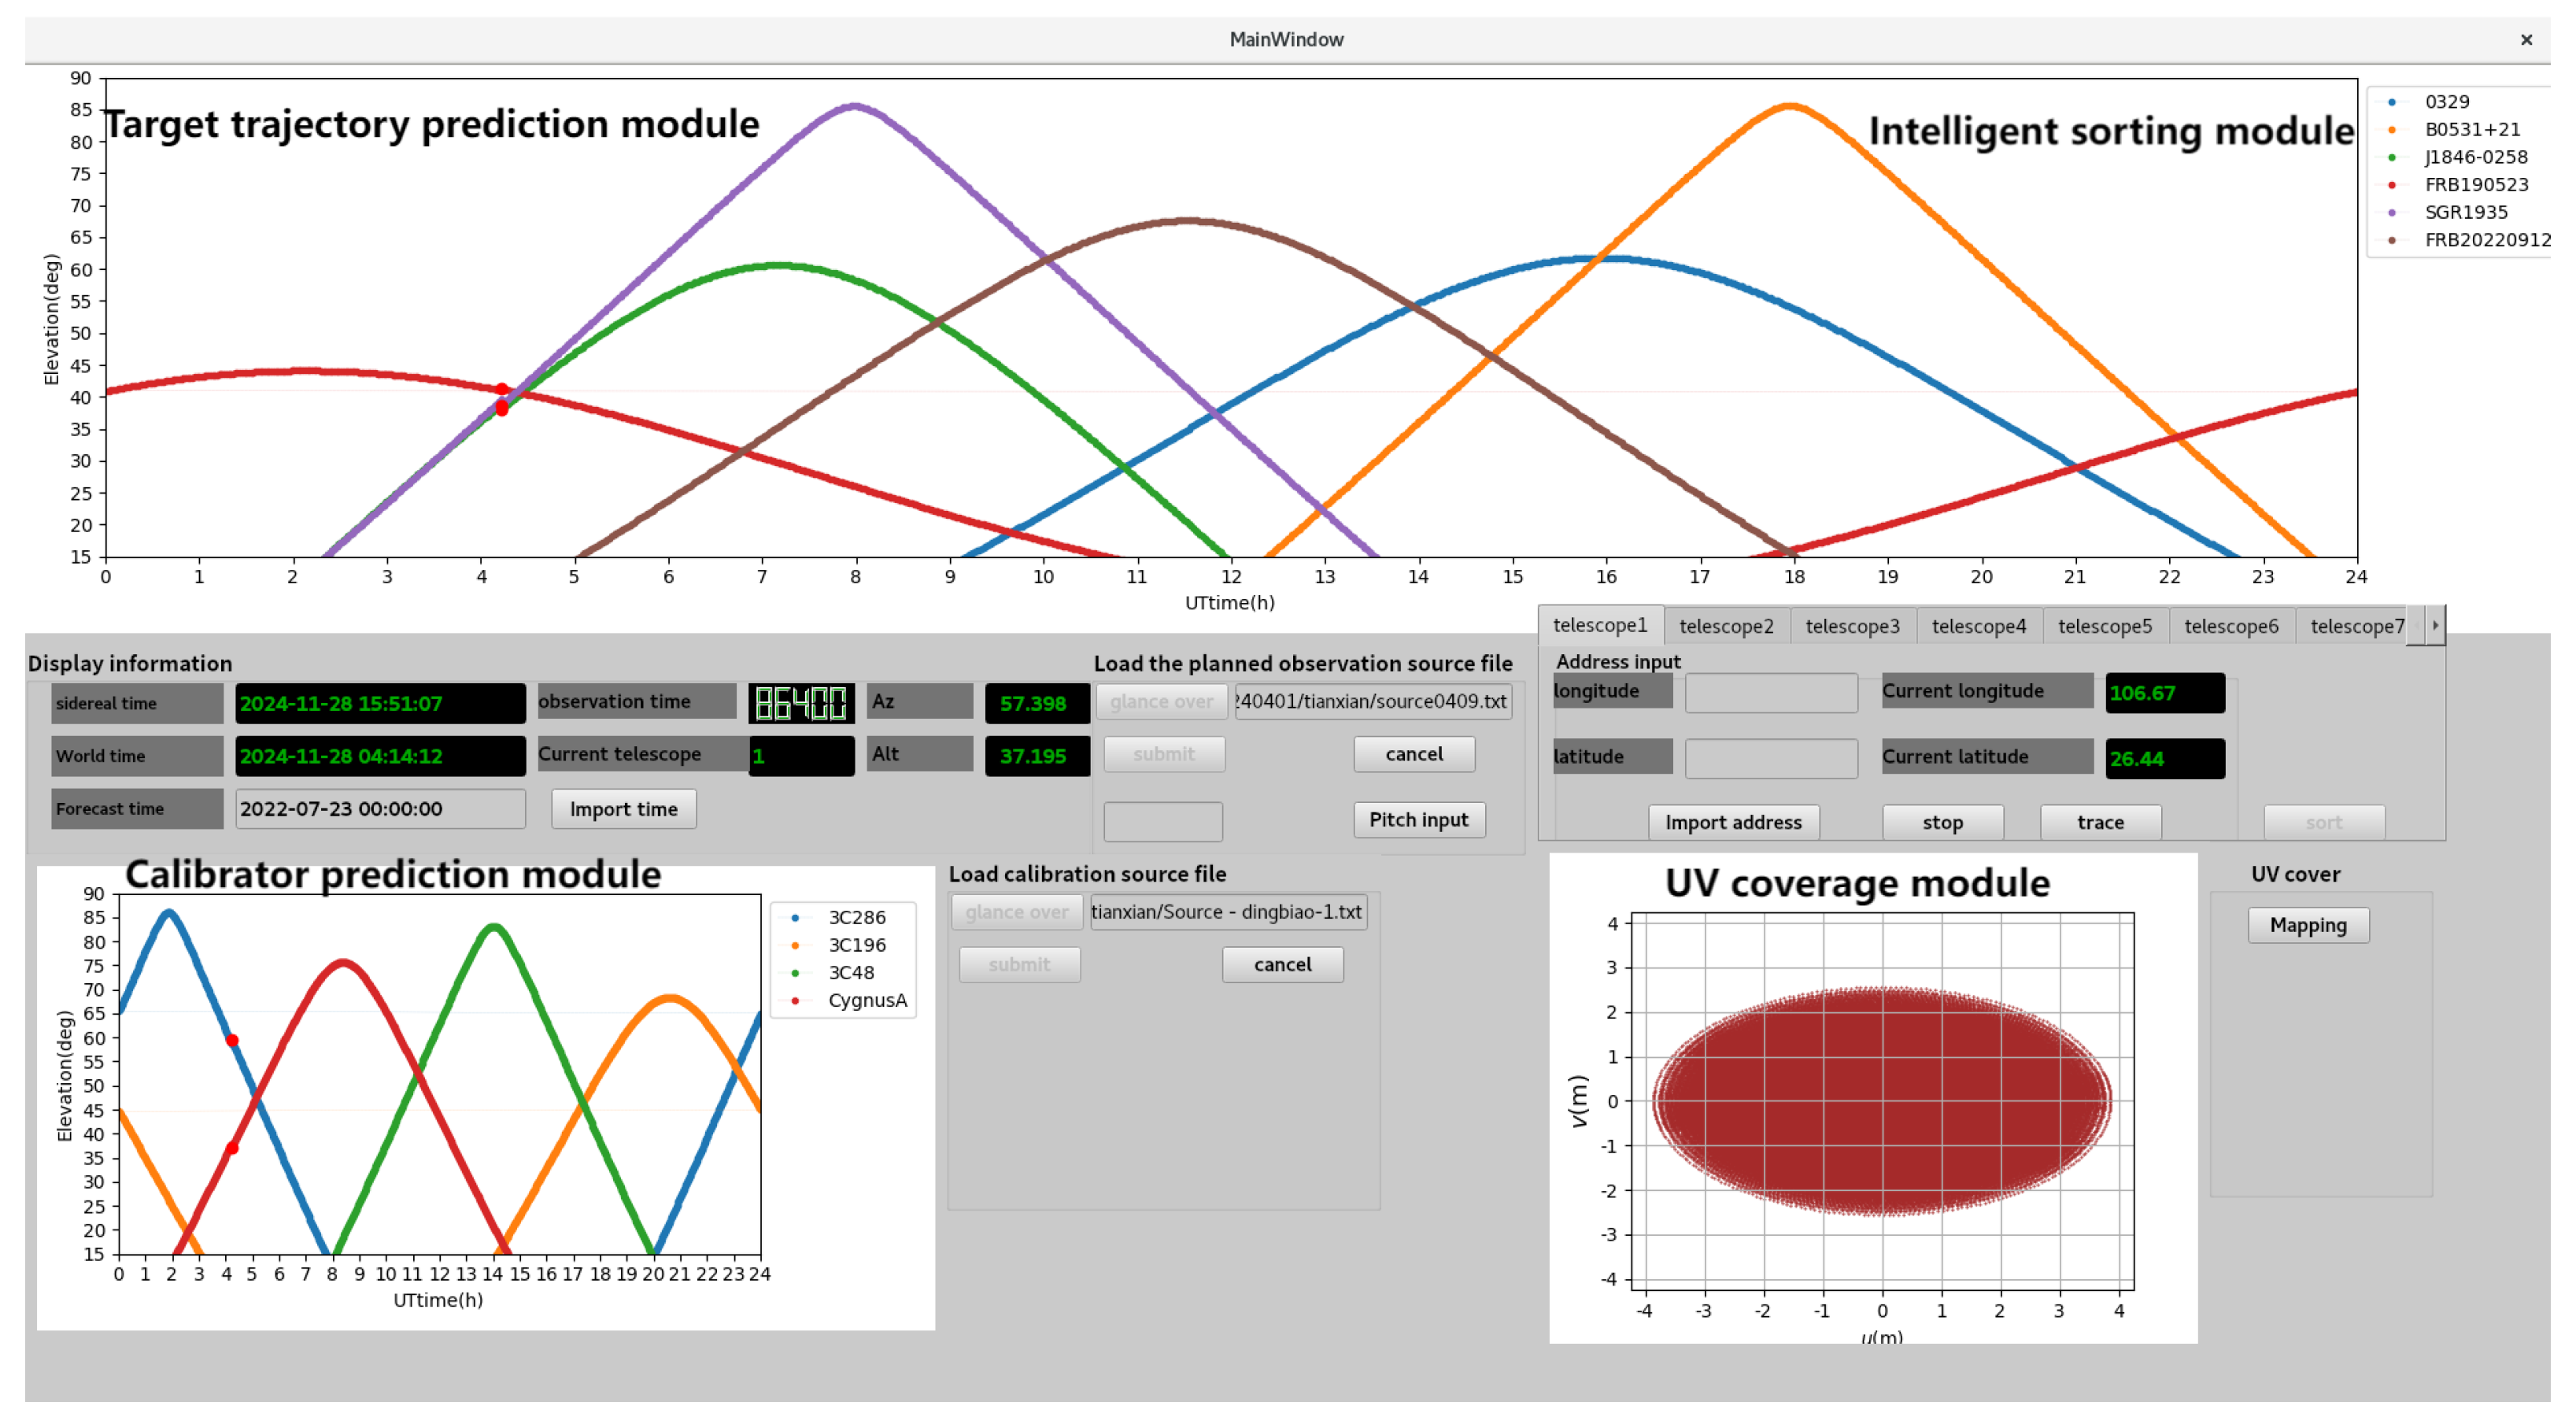Cancel the calibration source file load
The height and width of the screenshot is (1424, 2576).
point(1282,965)
